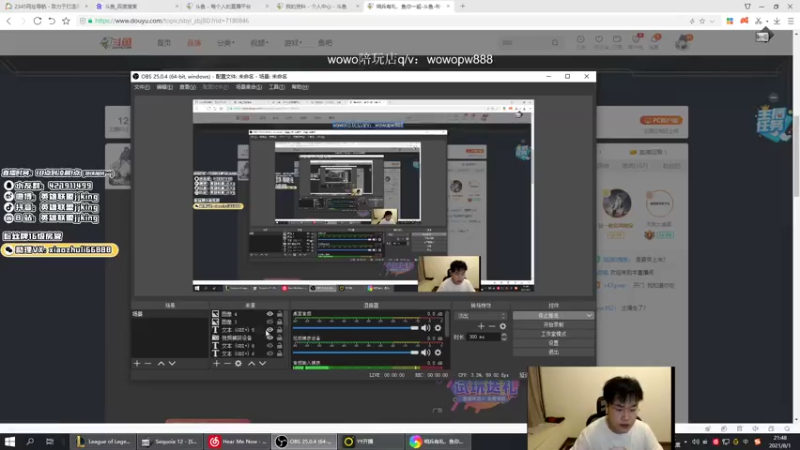Adjust the transition duration stepper arrows
This screenshot has width=800, height=450.
[504, 337]
